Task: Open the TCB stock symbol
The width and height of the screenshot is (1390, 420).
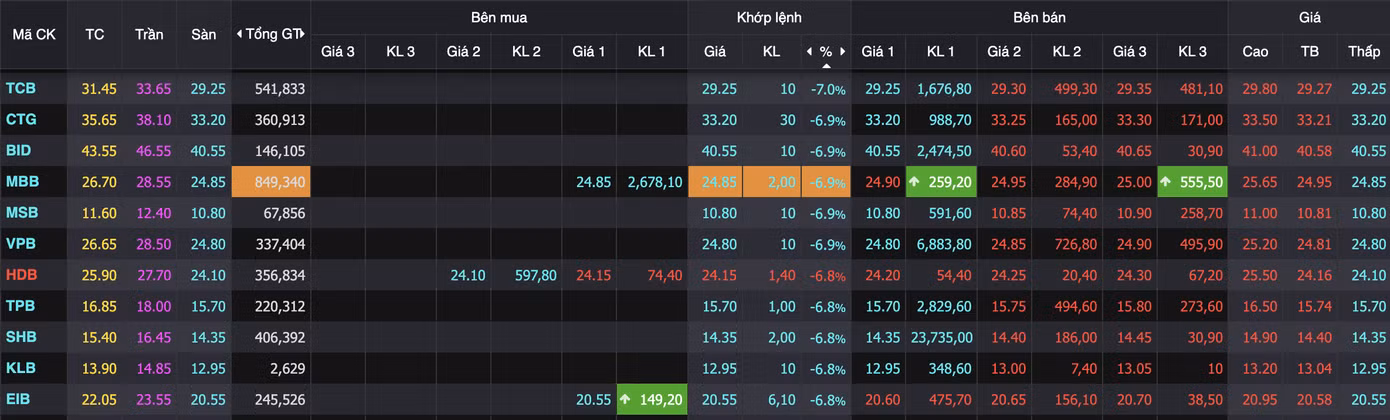Action: [x=21, y=88]
